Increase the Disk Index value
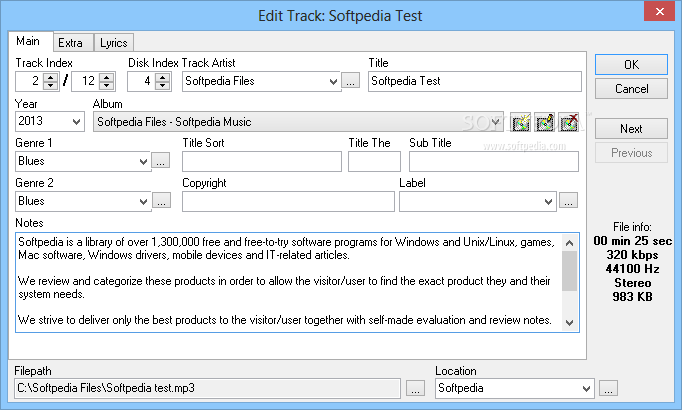This screenshot has height=410, width=682. 162,77
